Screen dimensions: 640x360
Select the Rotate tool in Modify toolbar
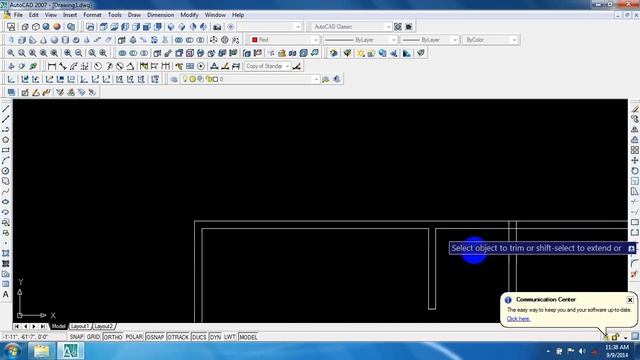[x=635, y=171]
